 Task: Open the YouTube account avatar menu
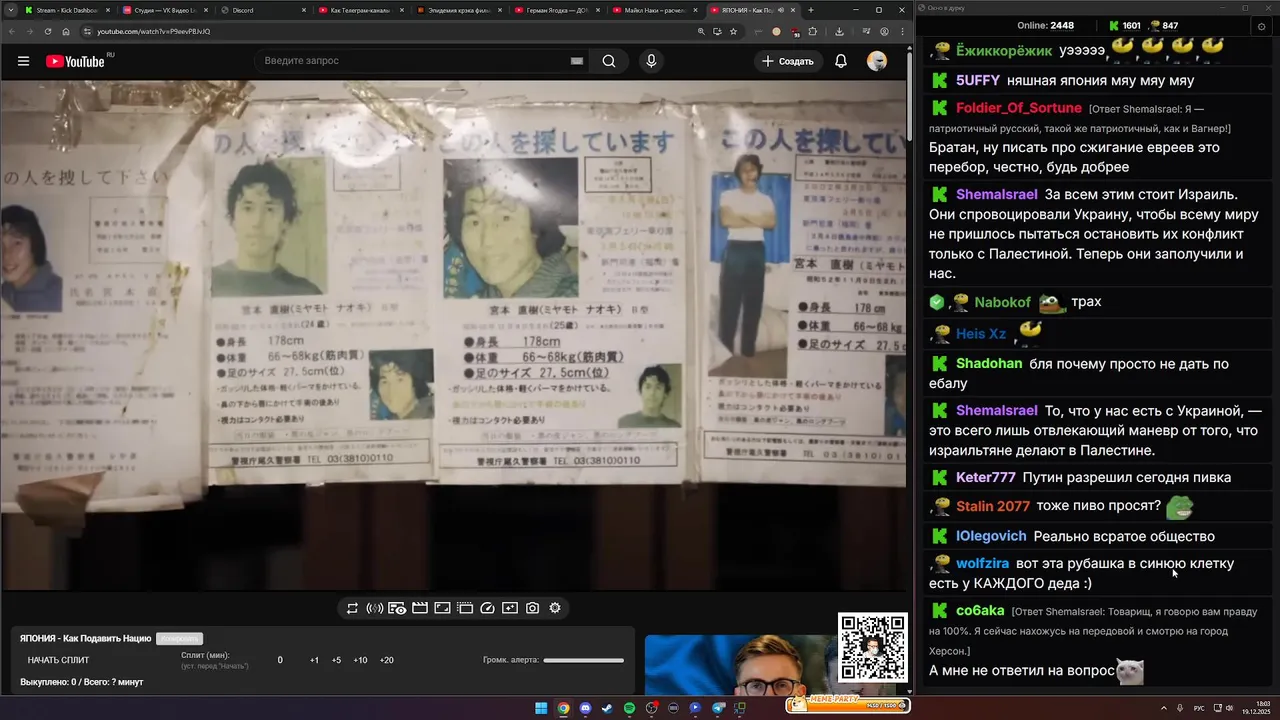[877, 61]
